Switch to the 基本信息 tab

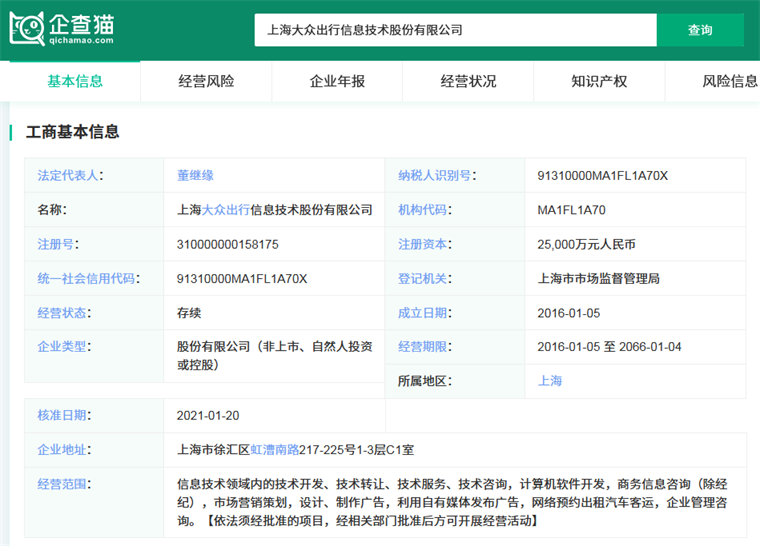(x=75, y=81)
